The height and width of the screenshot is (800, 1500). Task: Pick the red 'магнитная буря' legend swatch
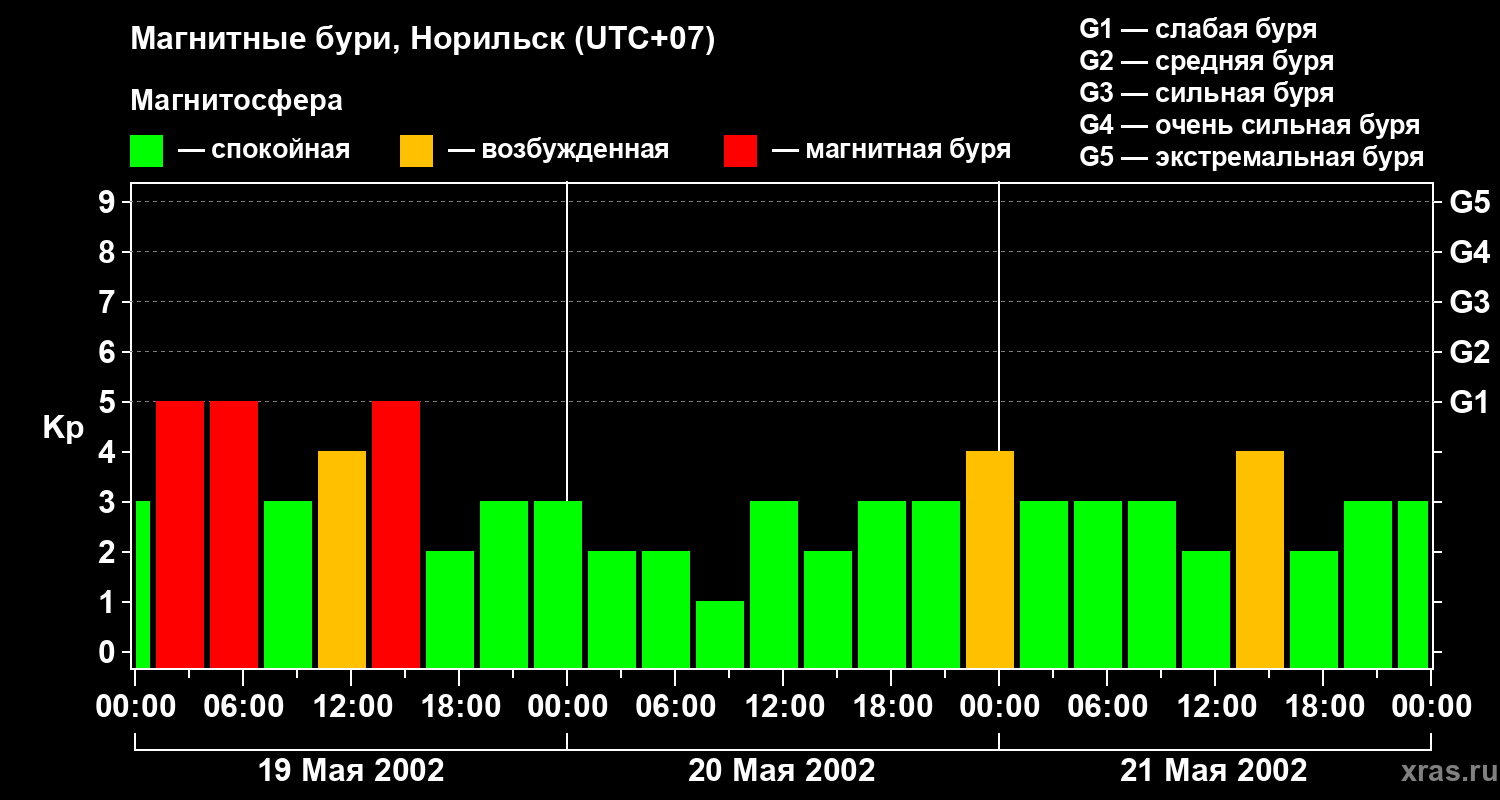[x=740, y=151]
